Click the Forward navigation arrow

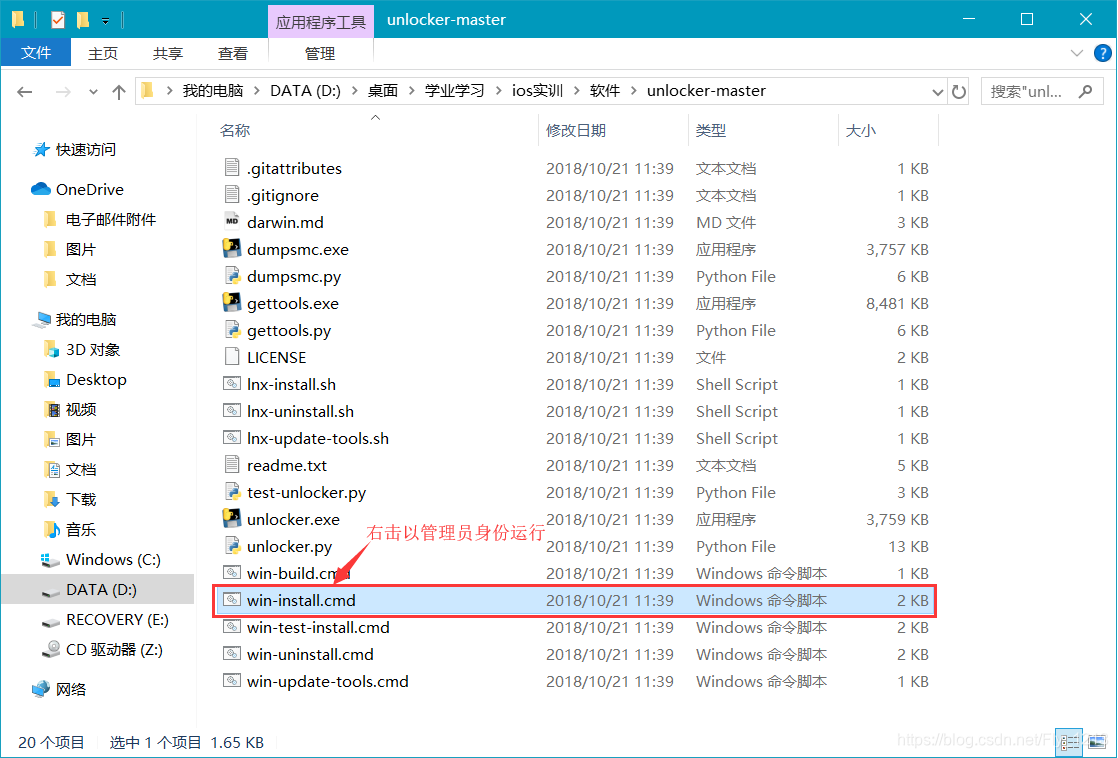coord(63,92)
